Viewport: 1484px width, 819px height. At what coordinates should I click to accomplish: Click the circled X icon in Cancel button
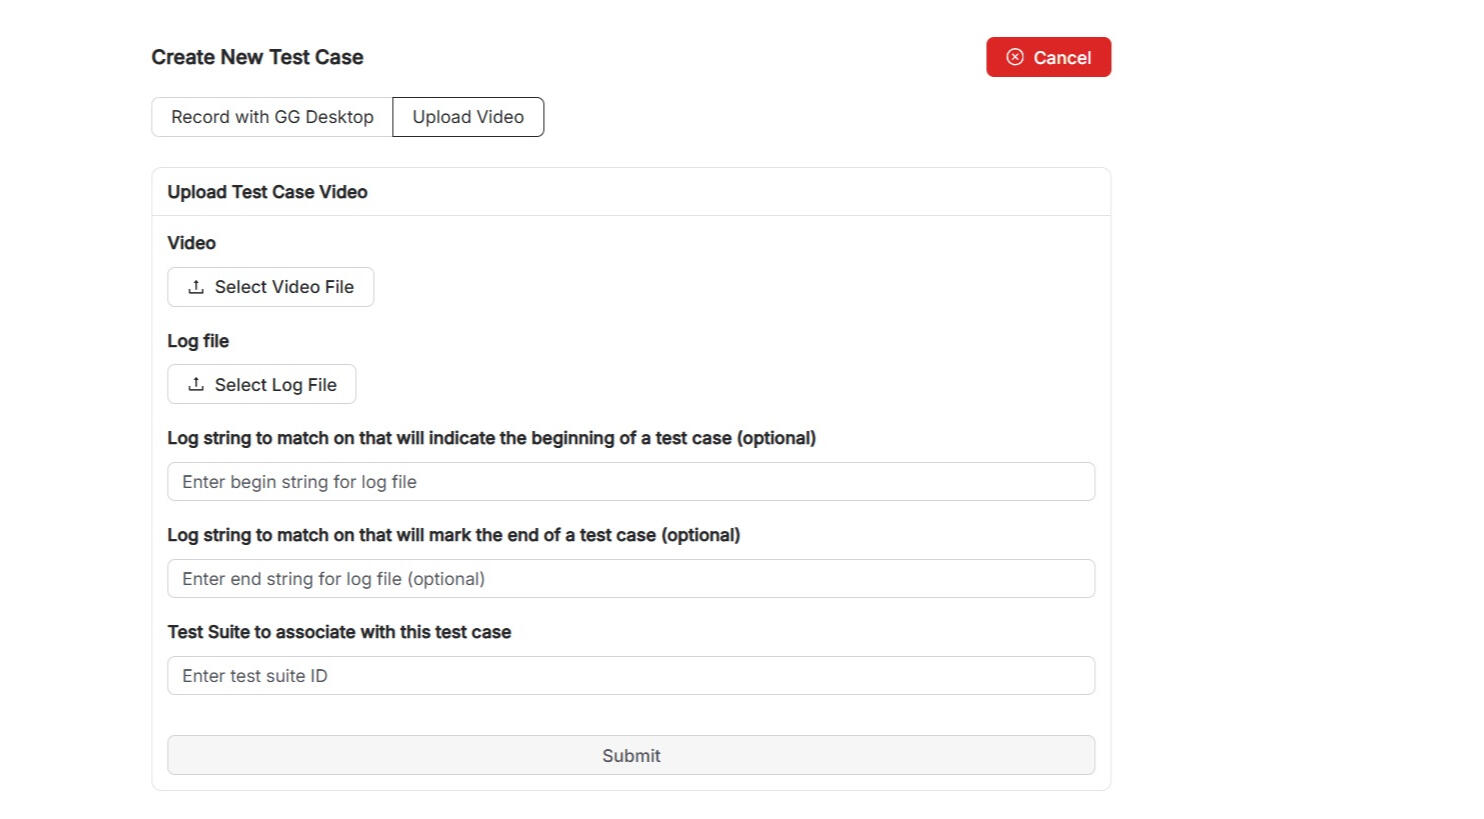(1015, 57)
